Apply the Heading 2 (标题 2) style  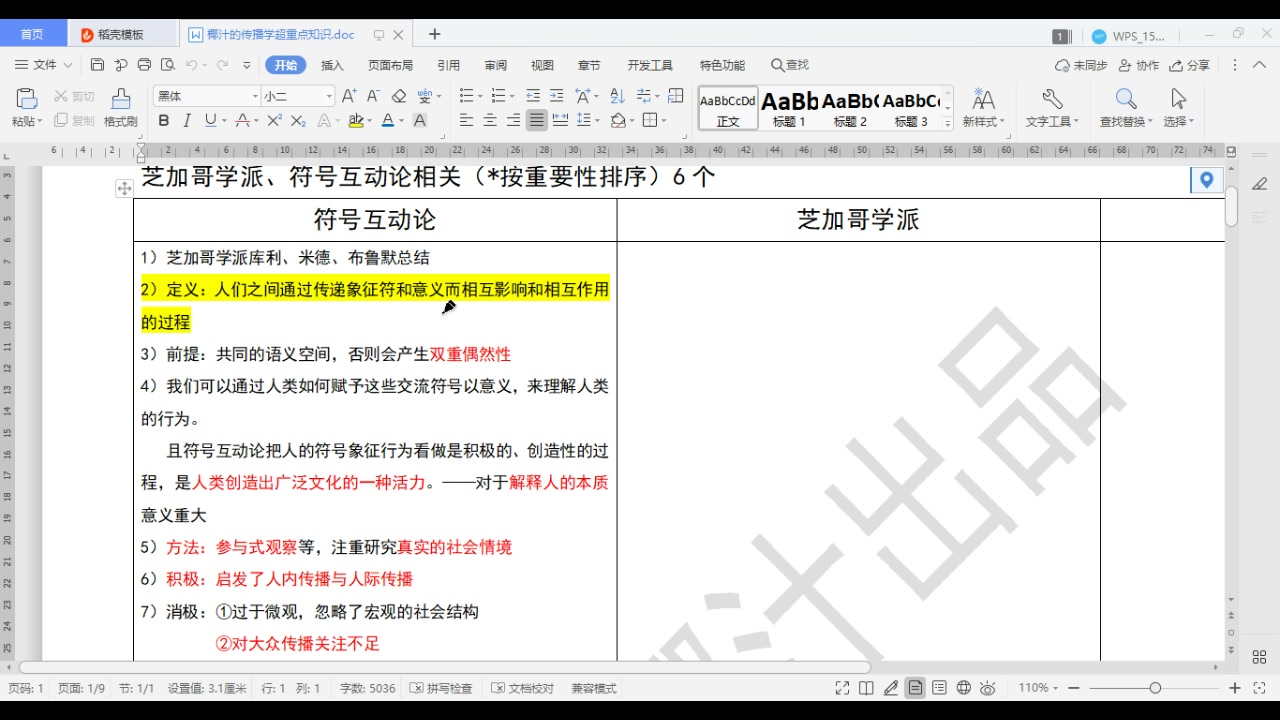coord(850,108)
